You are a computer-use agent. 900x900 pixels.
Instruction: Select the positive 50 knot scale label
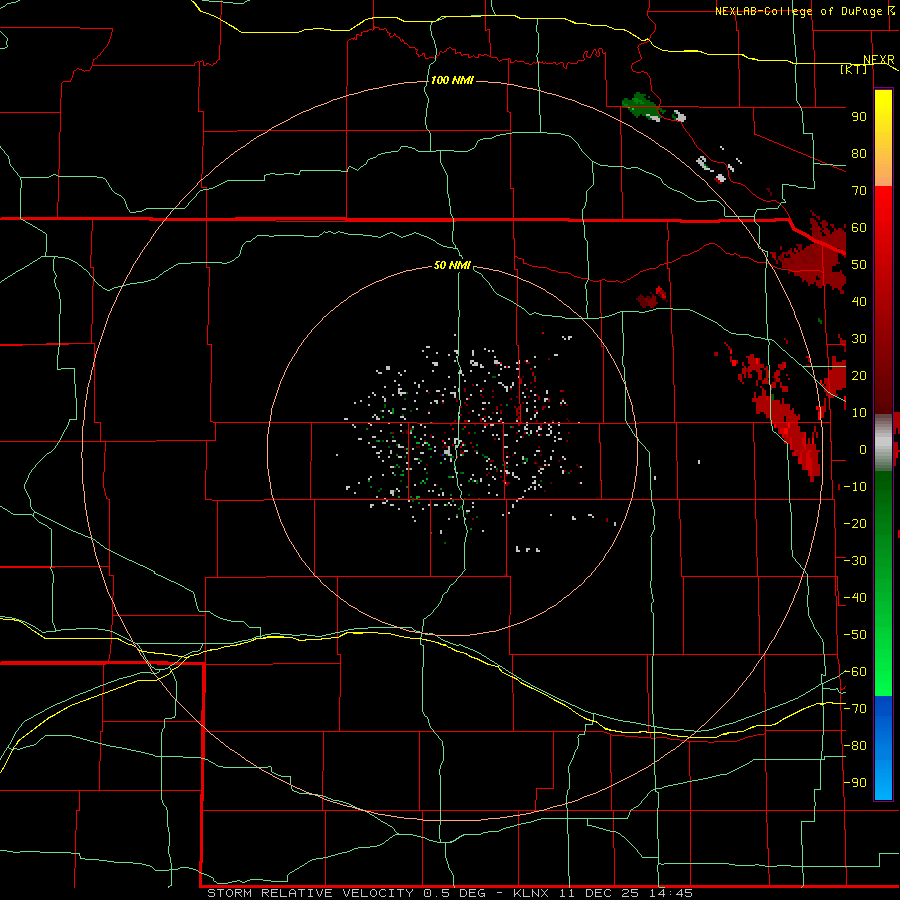pos(859,265)
